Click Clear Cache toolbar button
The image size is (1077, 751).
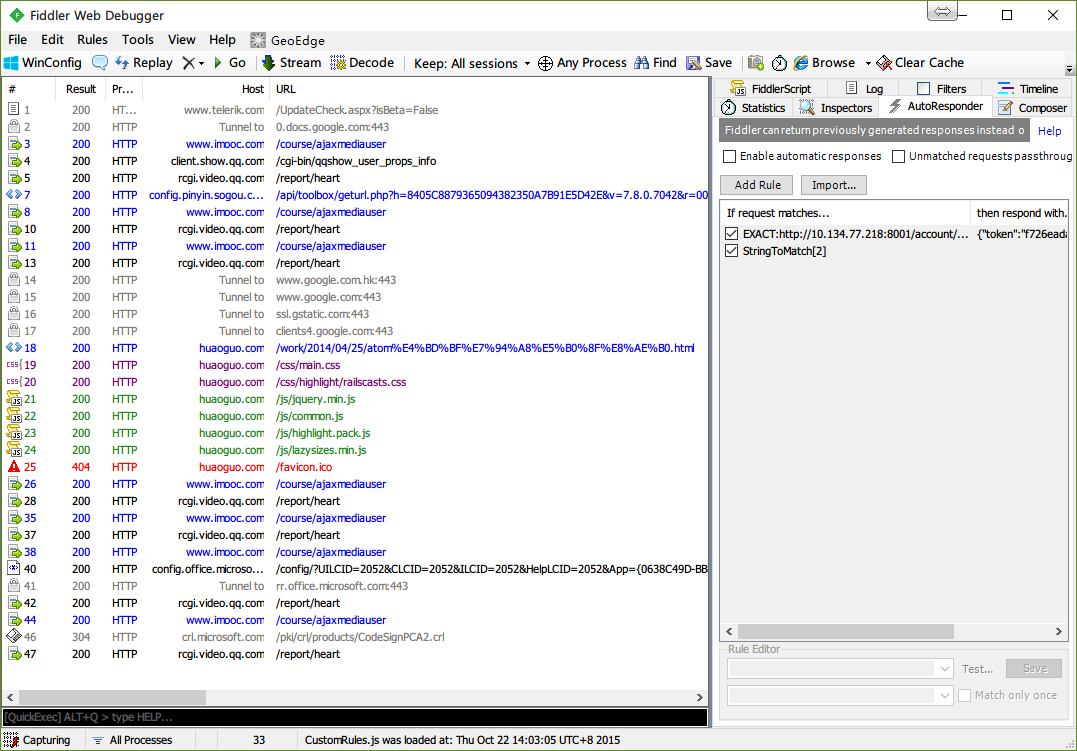[x=920, y=63]
